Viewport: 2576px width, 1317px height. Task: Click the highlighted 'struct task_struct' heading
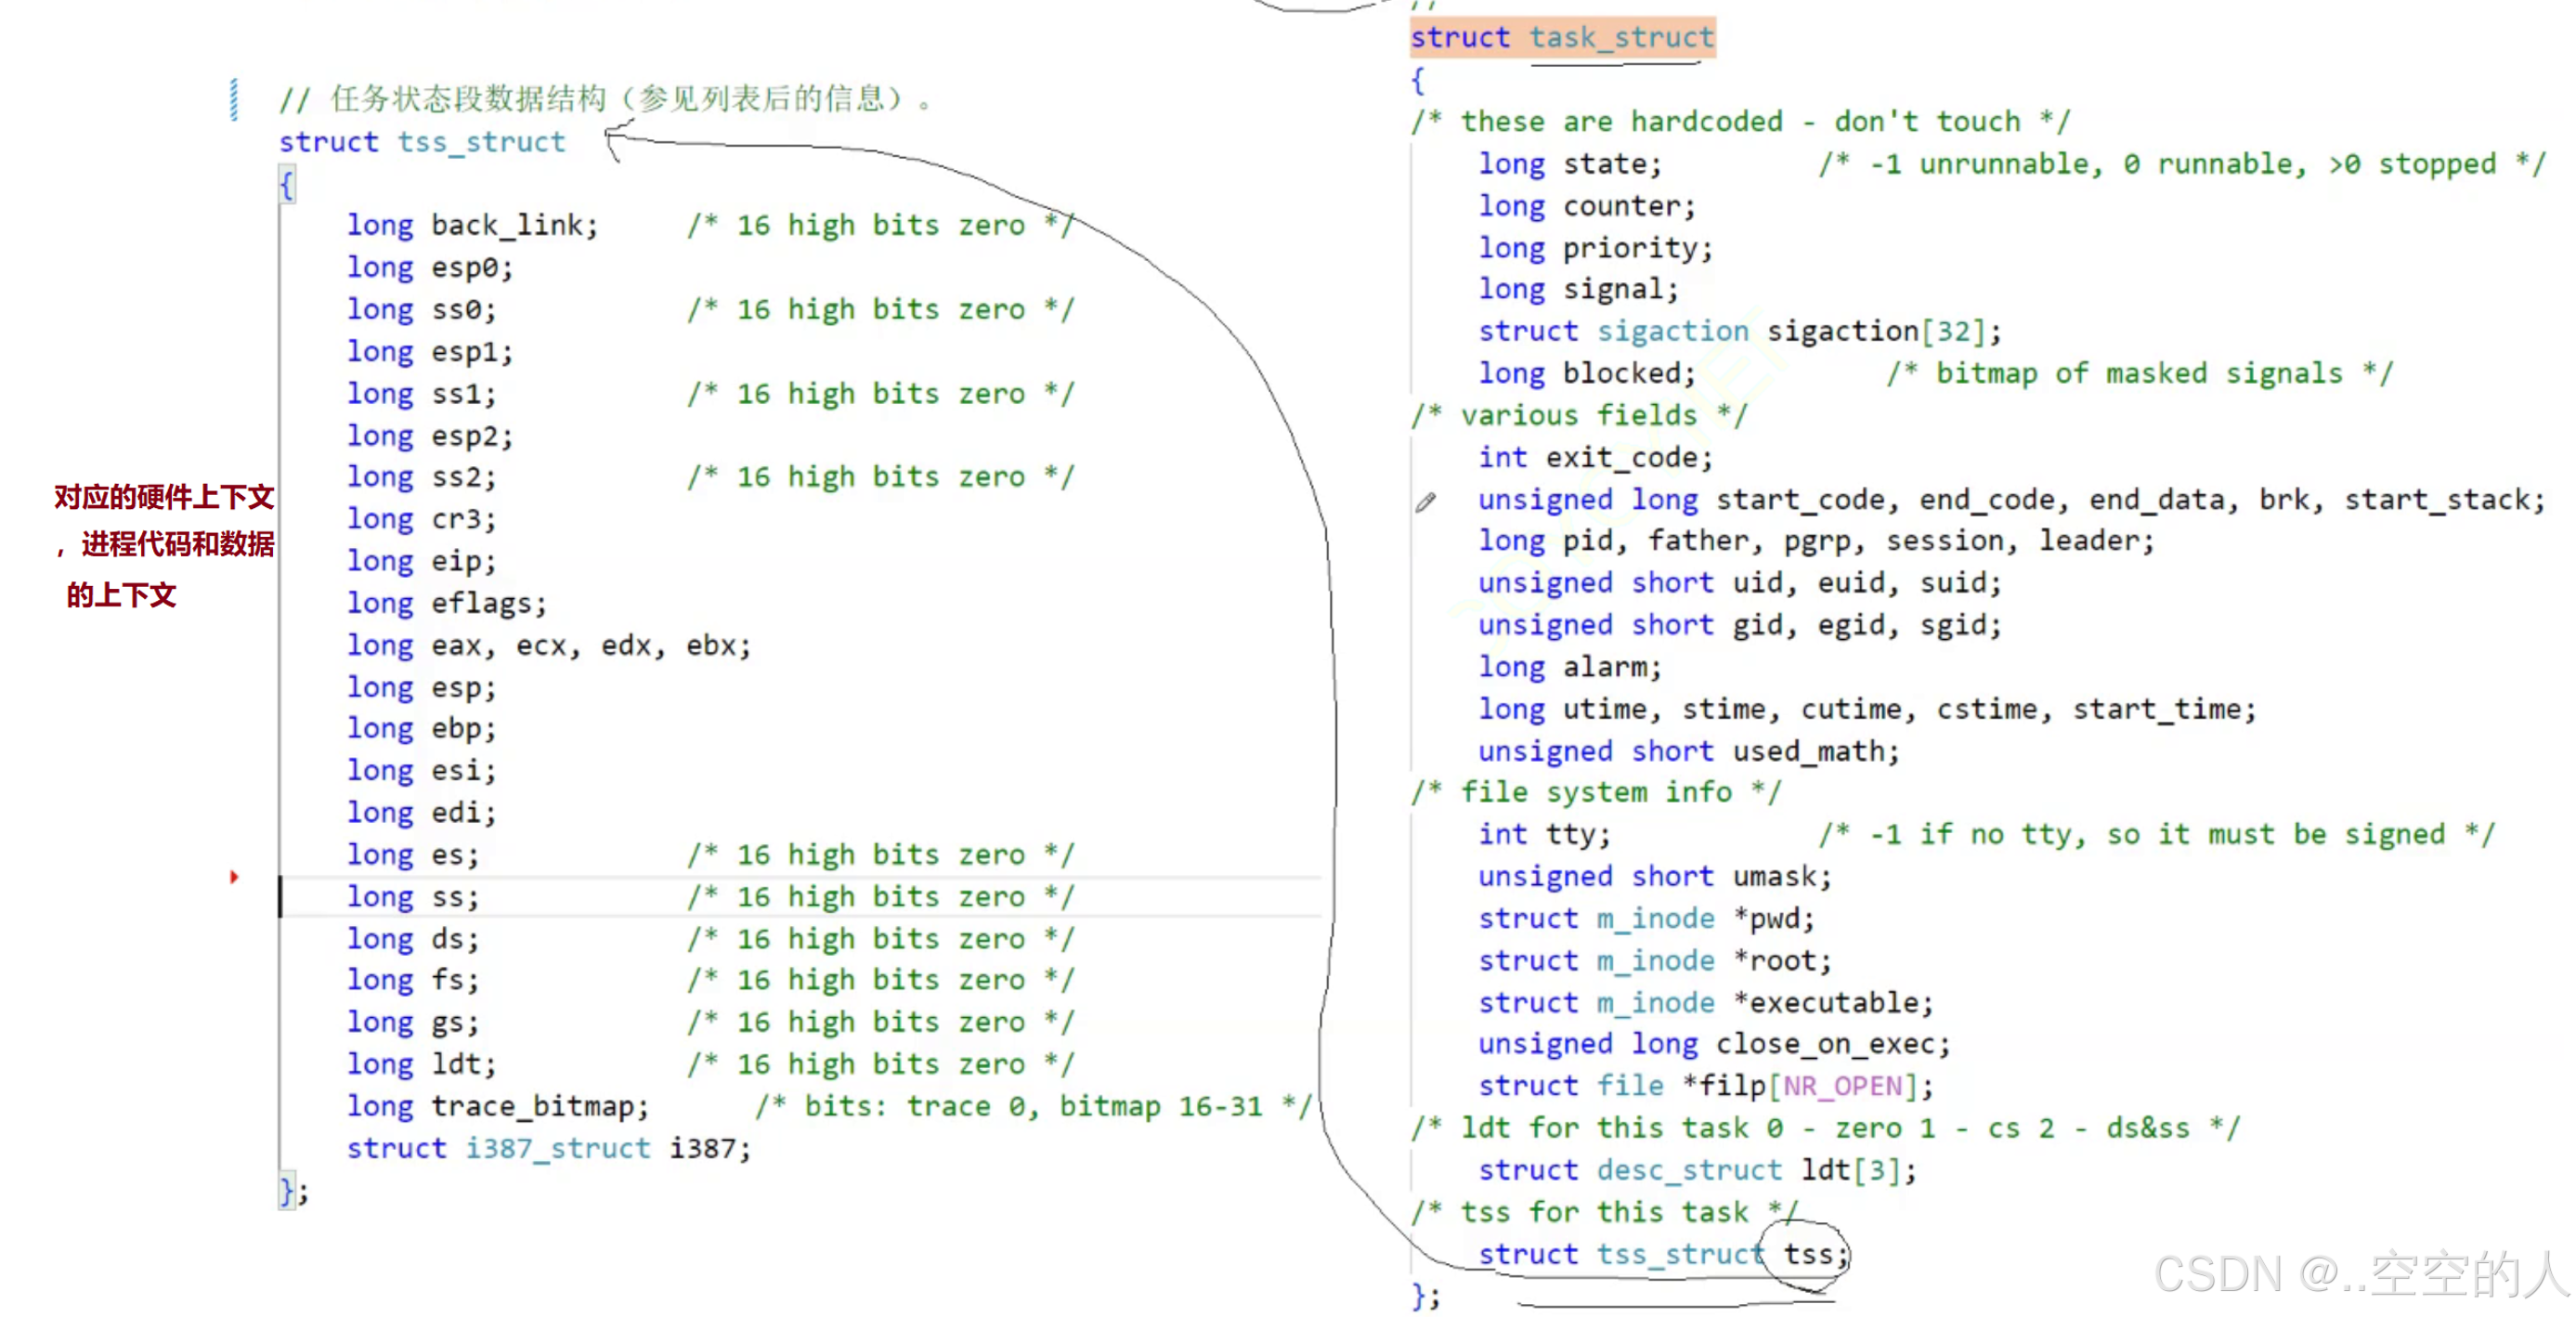(1561, 38)
